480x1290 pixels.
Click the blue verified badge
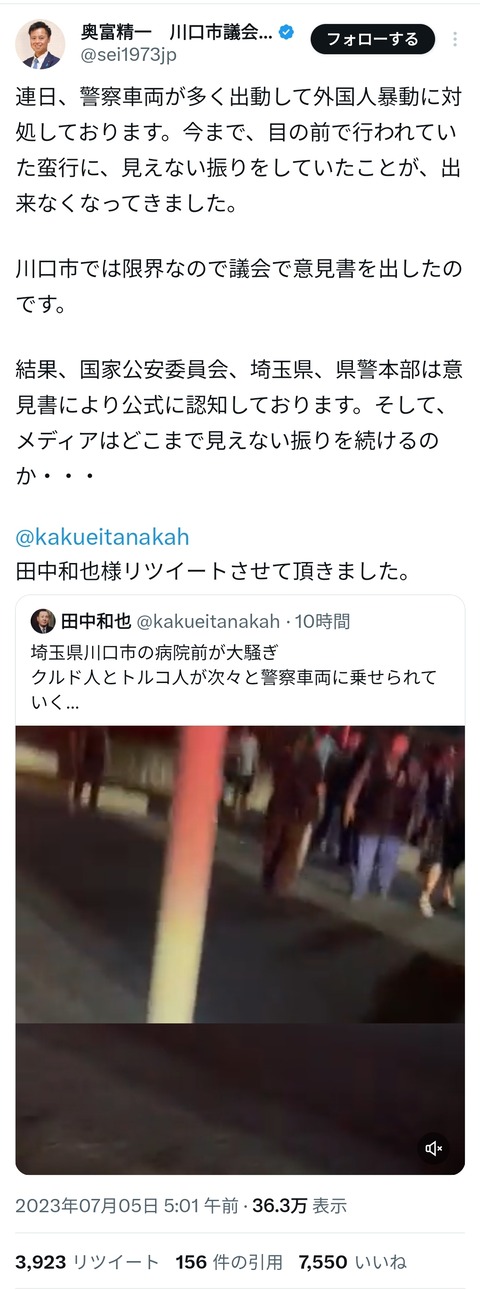[286, 33]
